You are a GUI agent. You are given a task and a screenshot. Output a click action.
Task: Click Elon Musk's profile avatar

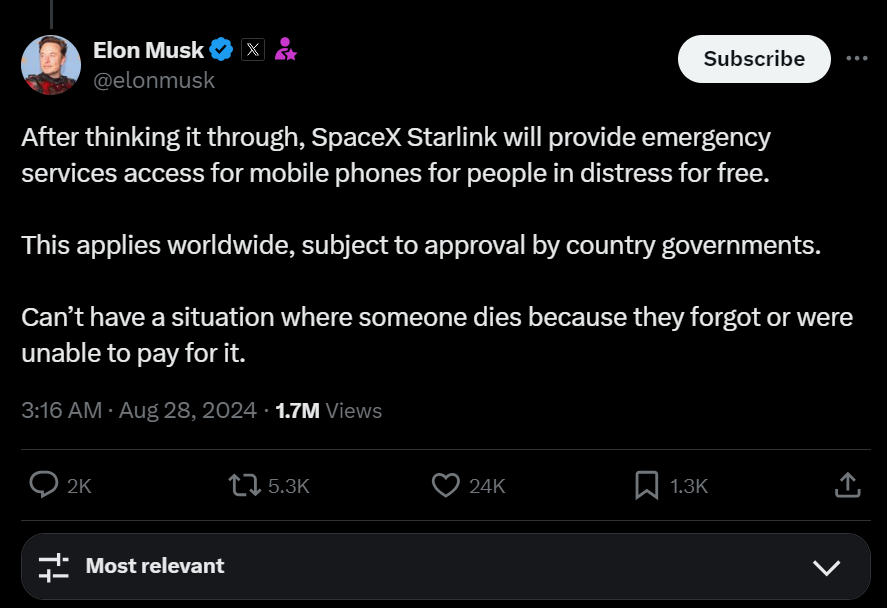(x=51, y=64)
